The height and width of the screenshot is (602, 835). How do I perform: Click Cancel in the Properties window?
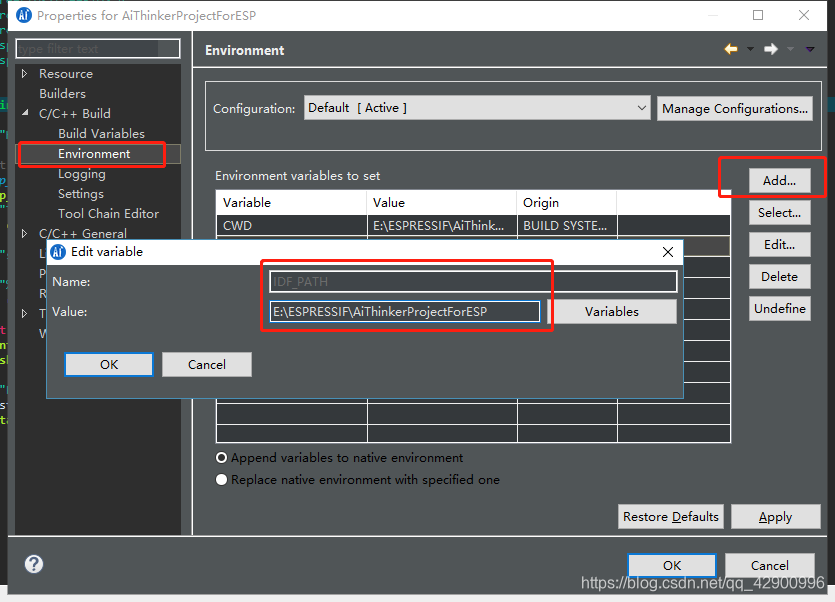pyautogui.click(x=769, y=565)
